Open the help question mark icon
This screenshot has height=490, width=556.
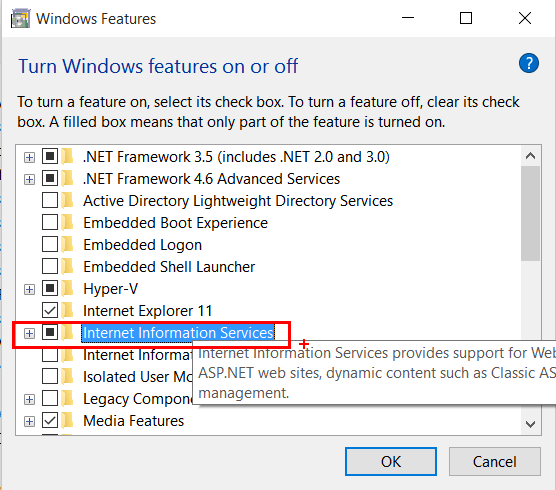(529, 63)
